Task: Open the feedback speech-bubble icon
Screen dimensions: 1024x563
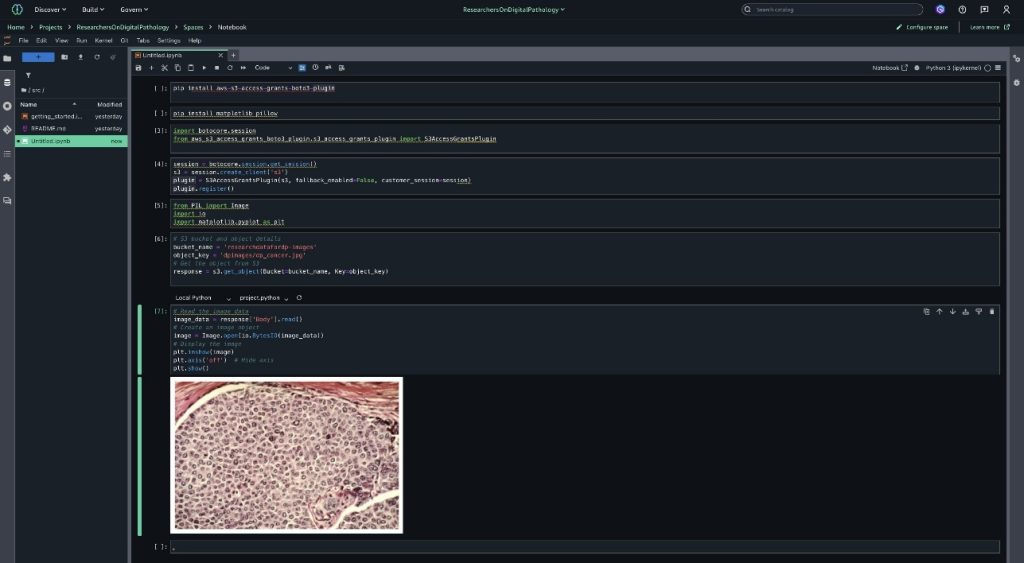Action: [984, 10]
